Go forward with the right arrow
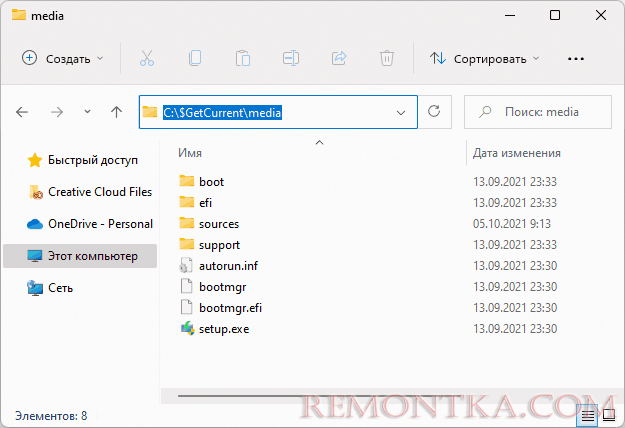 pos(57,112)
